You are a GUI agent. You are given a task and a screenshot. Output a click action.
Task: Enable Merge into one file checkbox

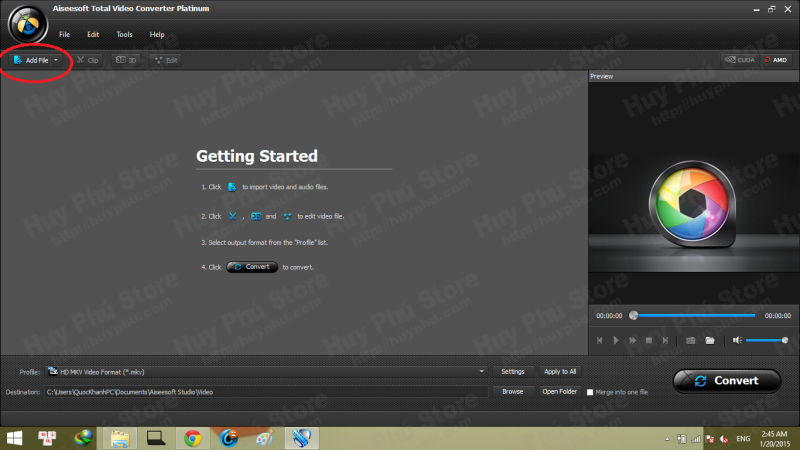point(590,392)
